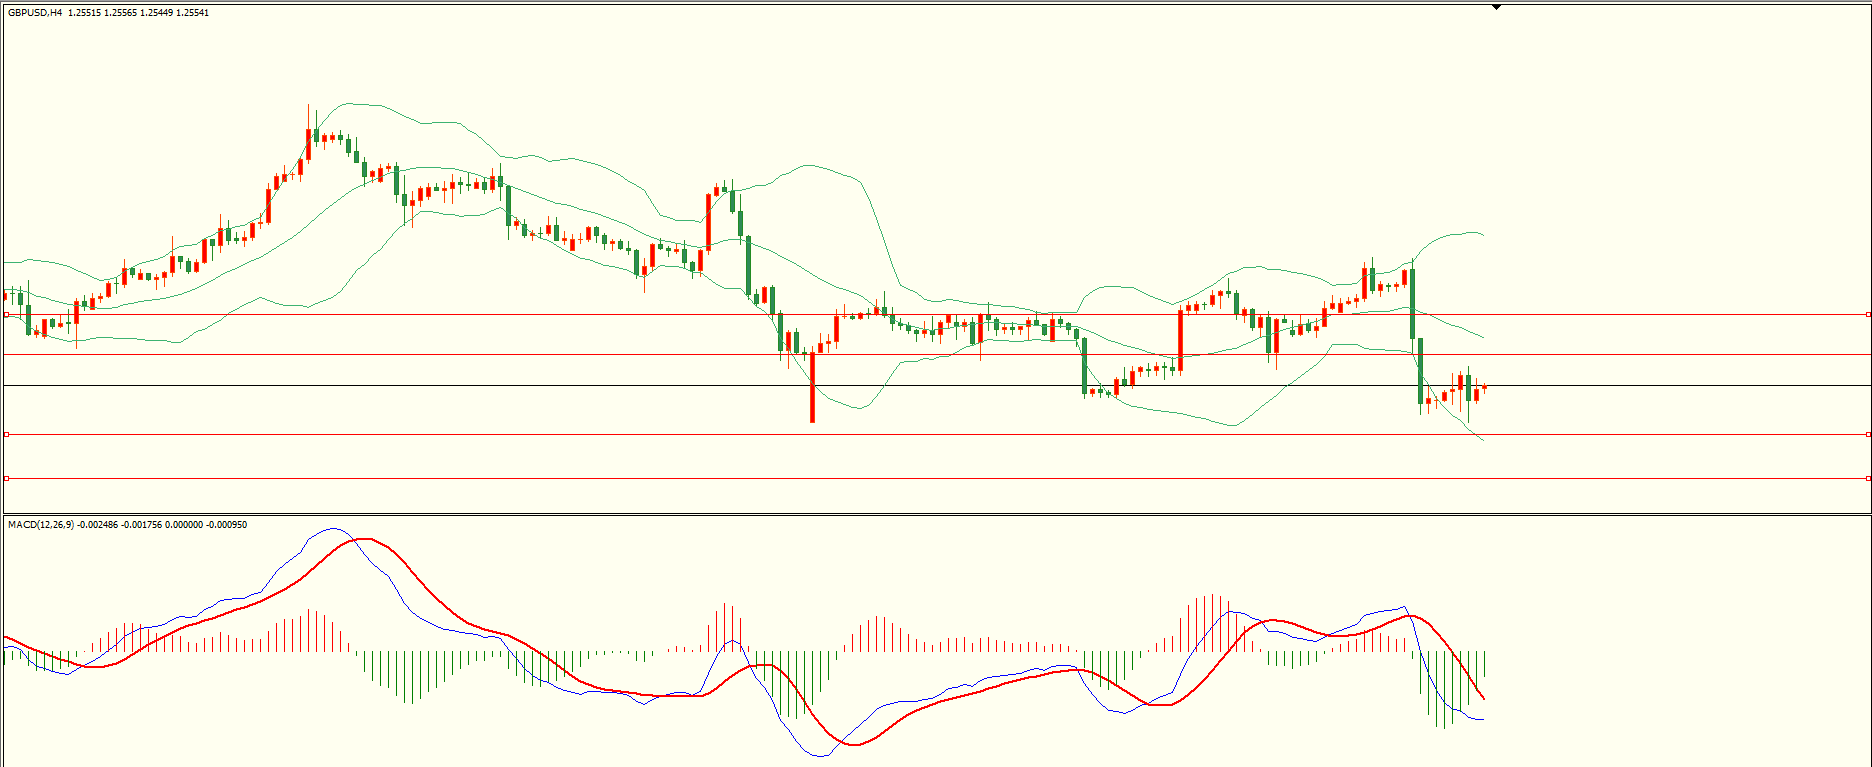Click left handle of topmost red horizontal line
Viewport: 1872px width, 767px height.
pyautogui.click(x=7, y=315)
